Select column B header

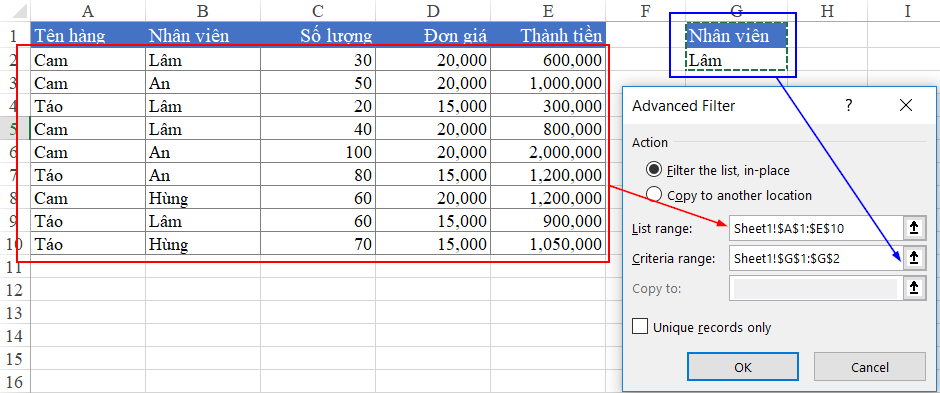pyautogui.click(x=203, y=11)
